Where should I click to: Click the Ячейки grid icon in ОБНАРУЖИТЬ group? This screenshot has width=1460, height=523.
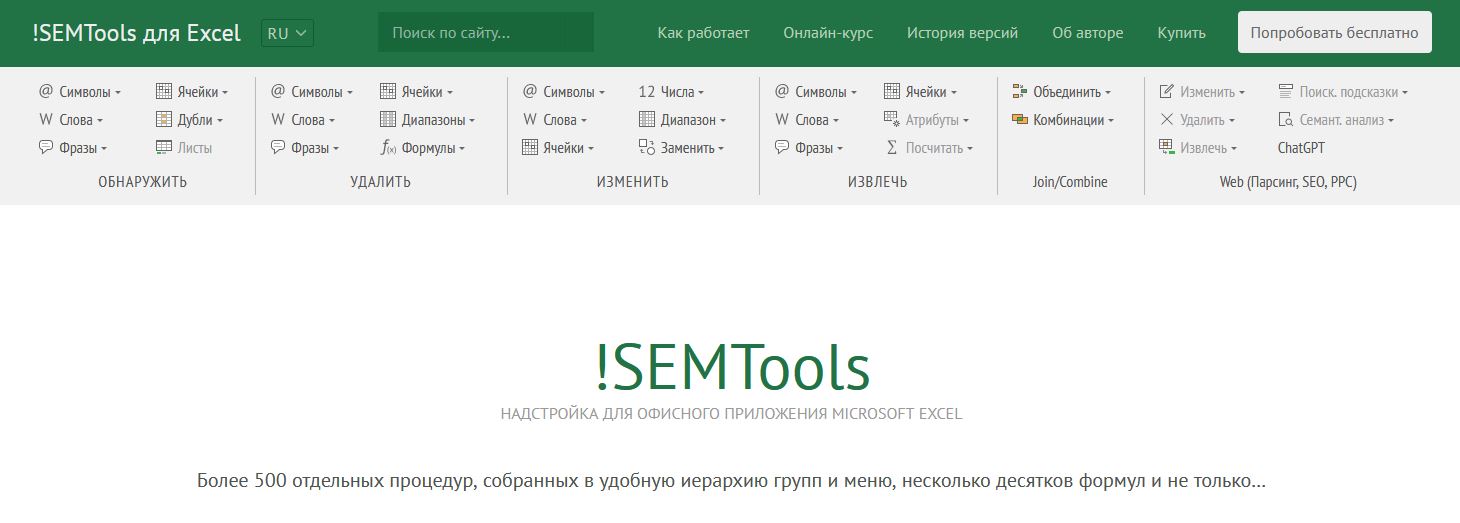164,92
